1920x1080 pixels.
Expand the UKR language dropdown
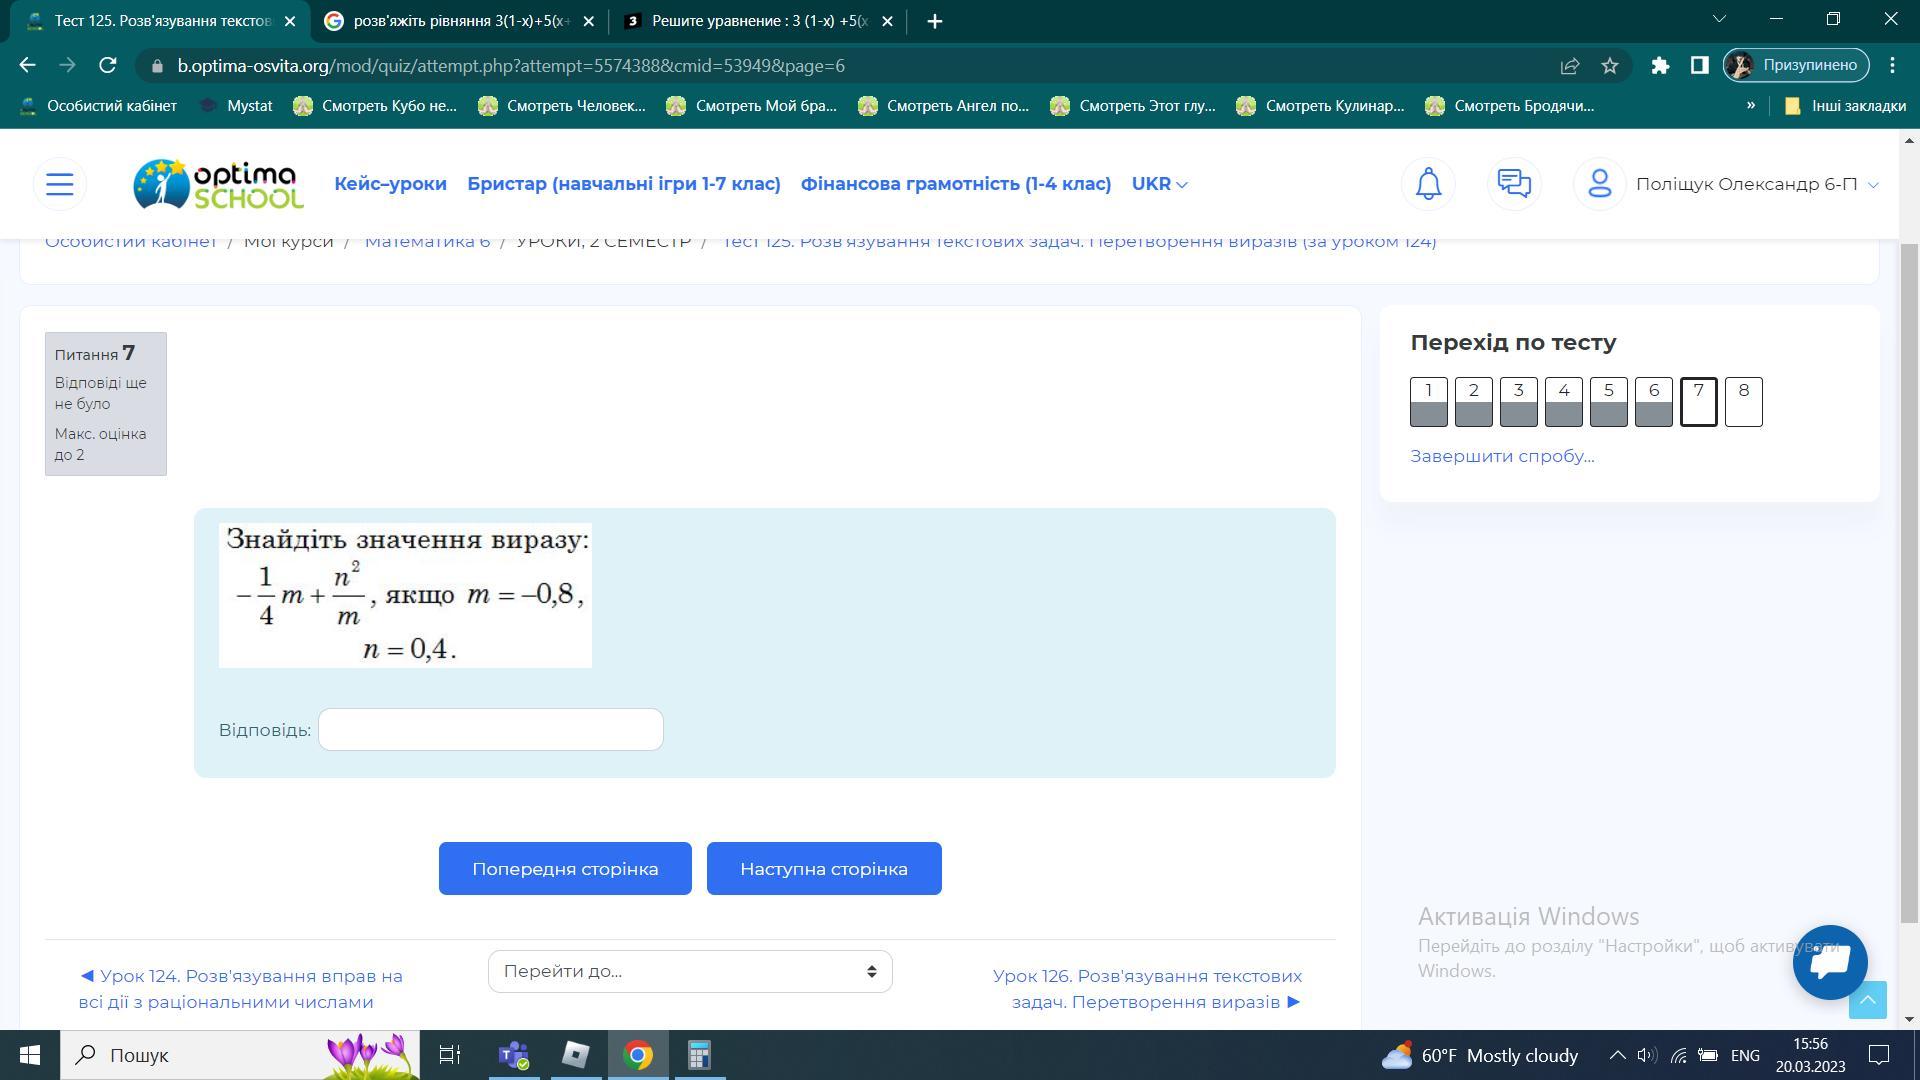click(1159, 184)
